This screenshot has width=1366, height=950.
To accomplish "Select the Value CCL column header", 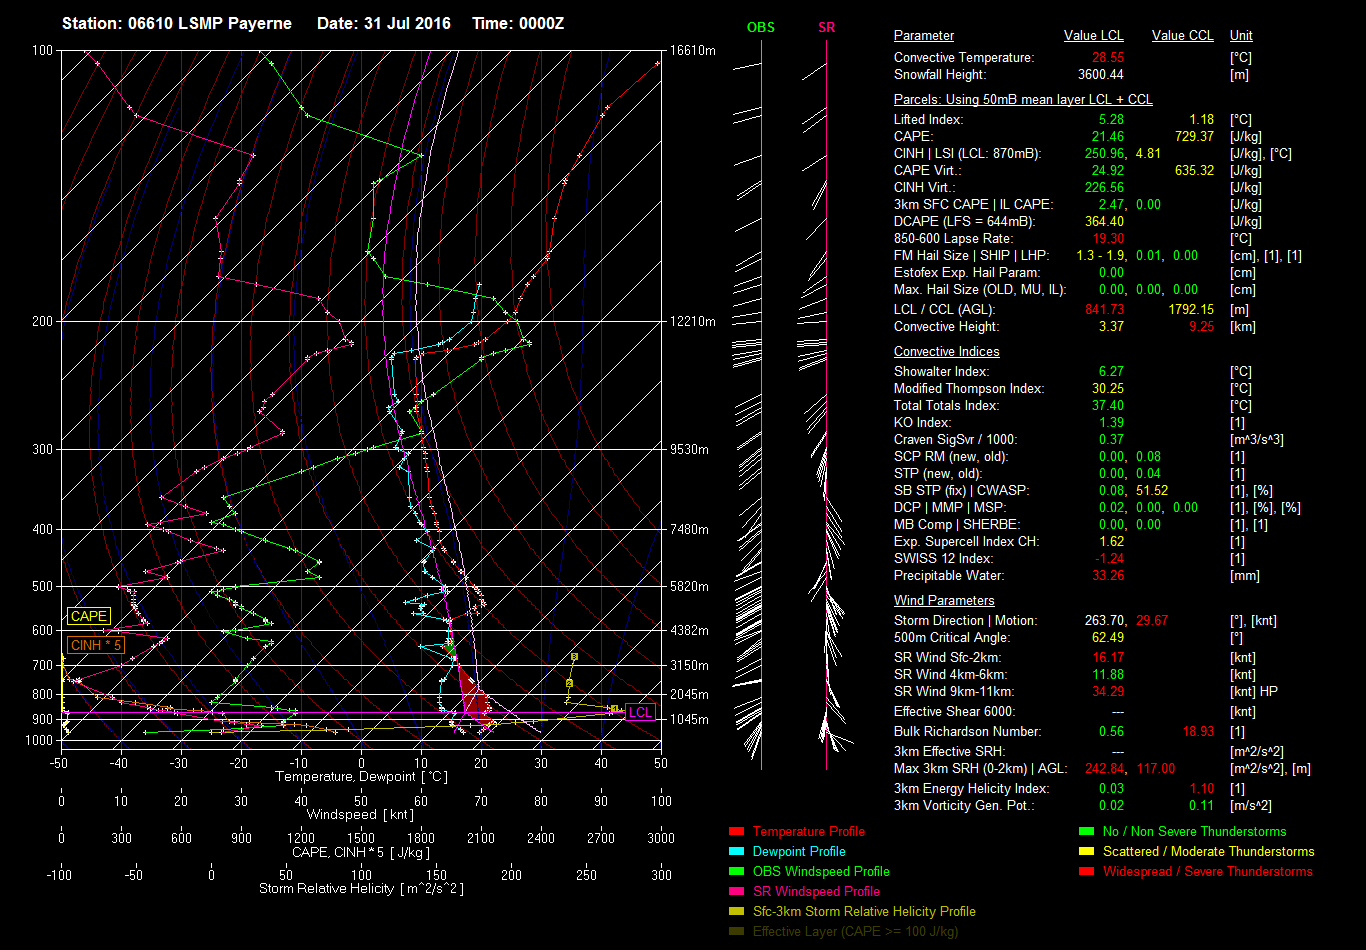I will point(1182,36).
